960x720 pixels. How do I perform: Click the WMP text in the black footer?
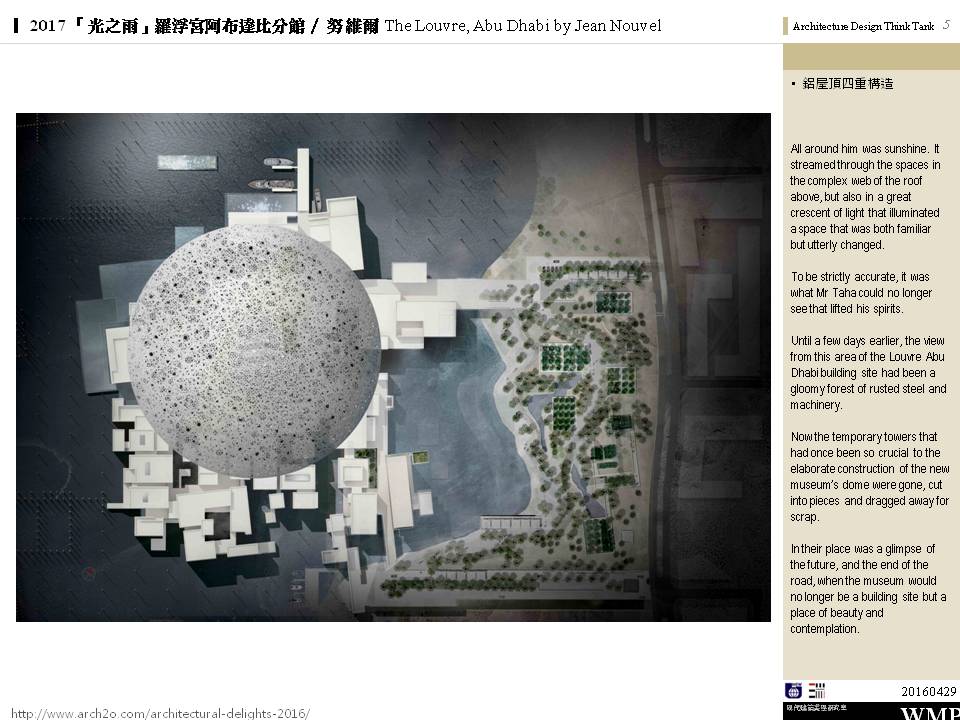pyautogui.click(x=930, y=712)
